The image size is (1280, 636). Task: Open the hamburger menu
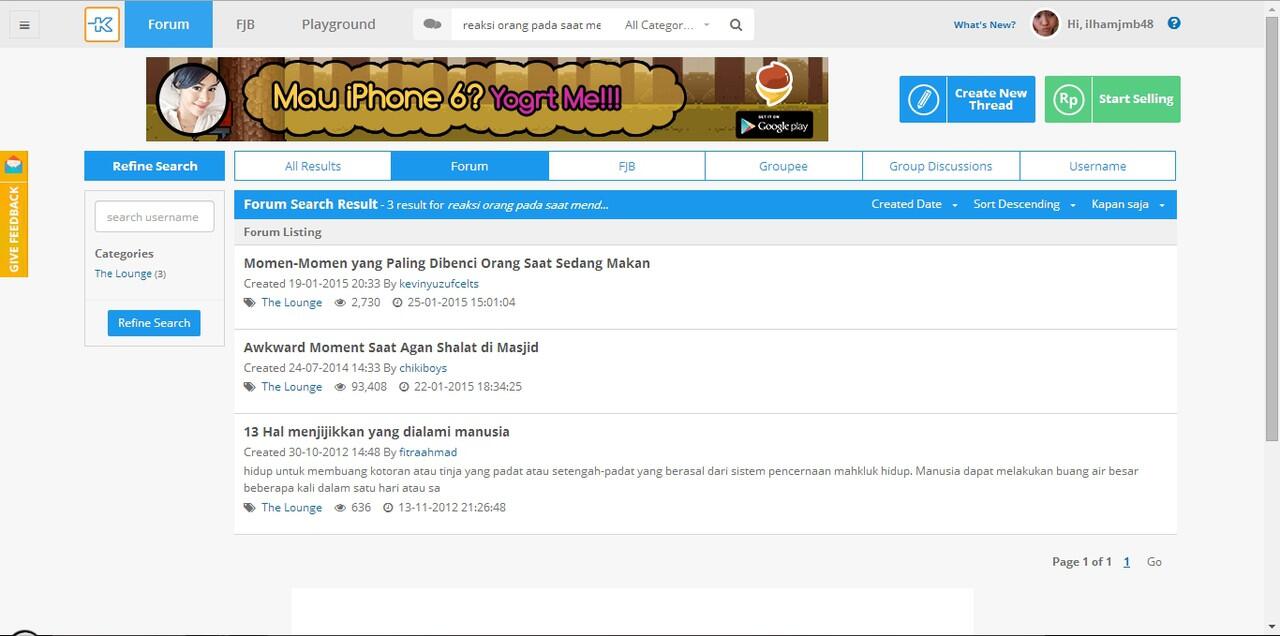(x=24, y=25)
